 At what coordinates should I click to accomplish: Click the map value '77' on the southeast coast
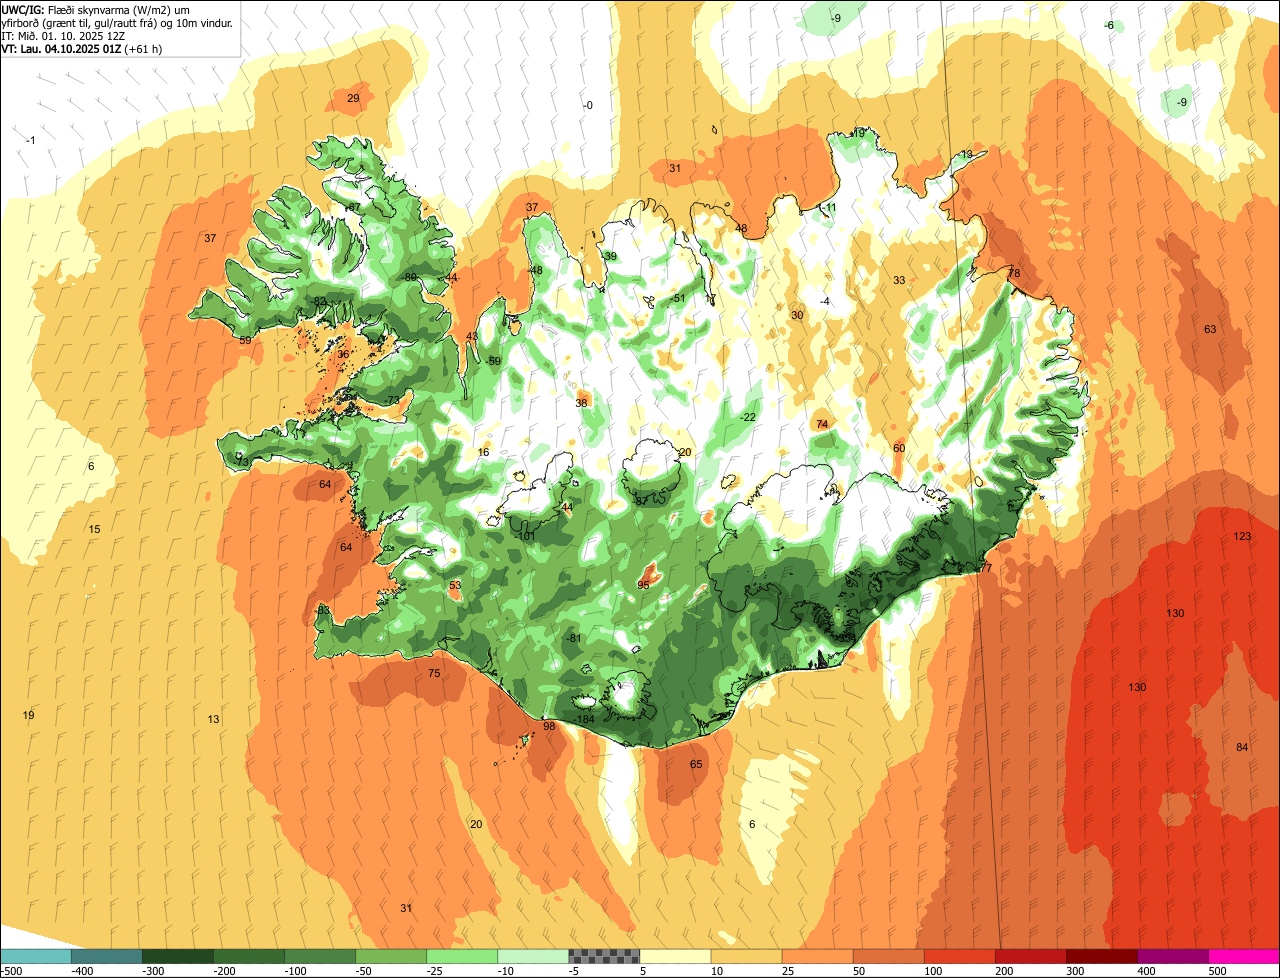pos(986,569)
